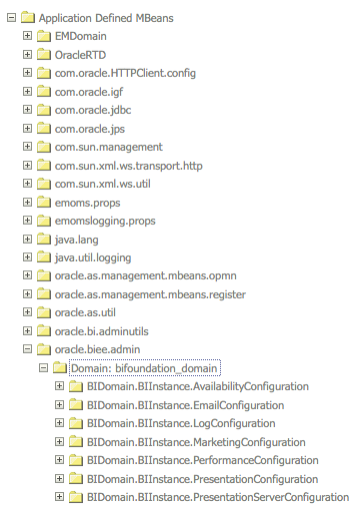Click the BIDomain.BIInstance.LogConfiguration folder icon
This screenshot has height=507, width=362.
[76, 423]
